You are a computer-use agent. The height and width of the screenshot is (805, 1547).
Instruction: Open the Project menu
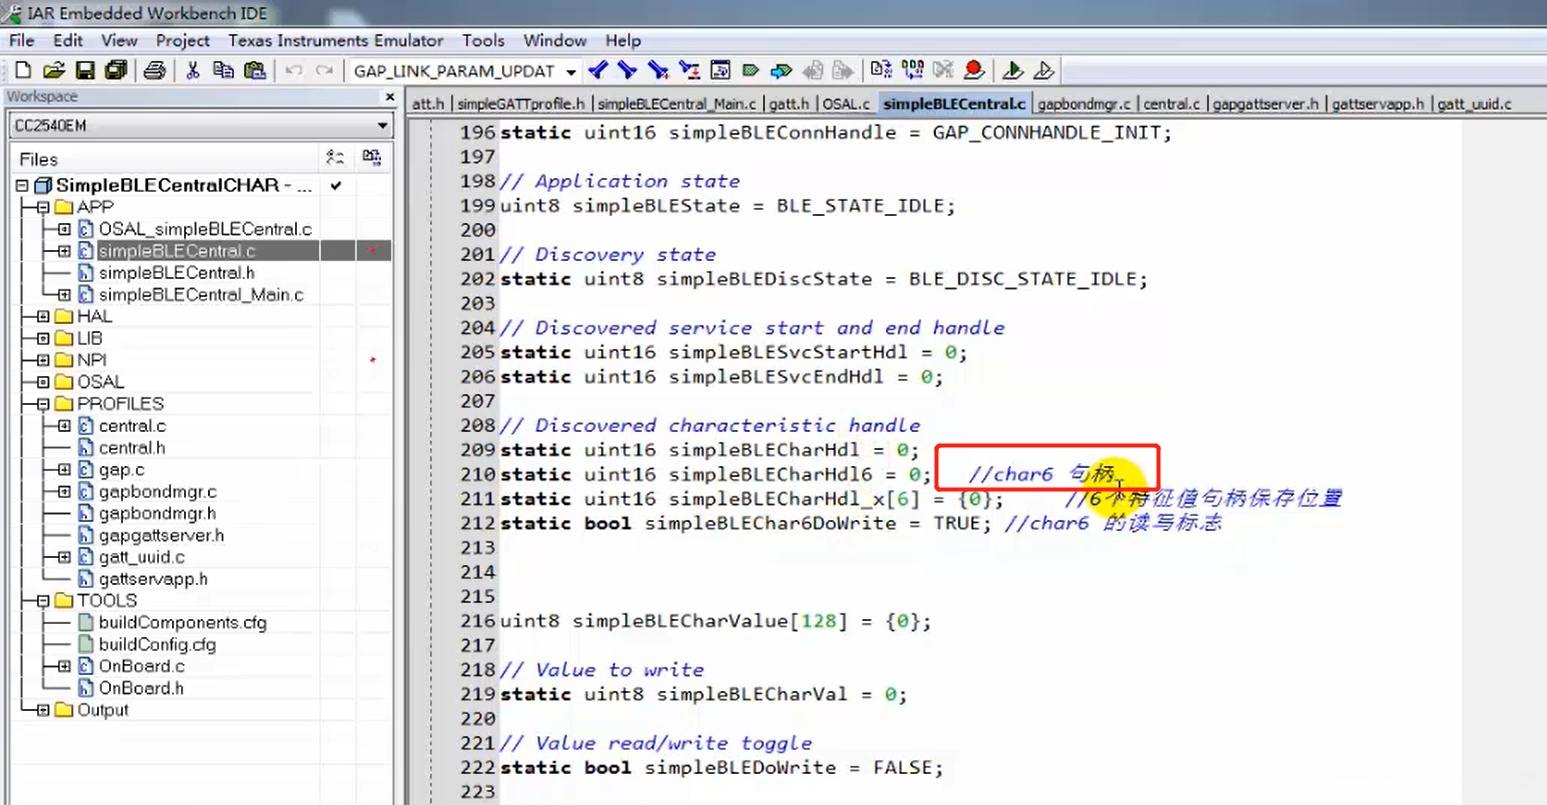point(183,41)
